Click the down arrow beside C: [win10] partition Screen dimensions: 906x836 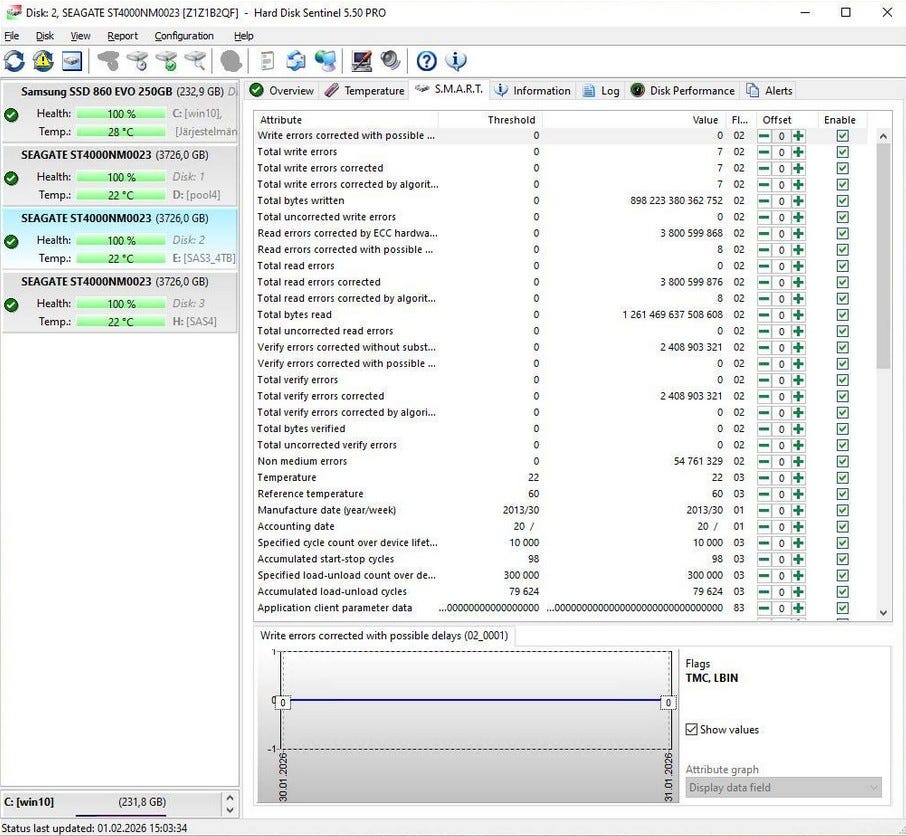pos(230,808)
